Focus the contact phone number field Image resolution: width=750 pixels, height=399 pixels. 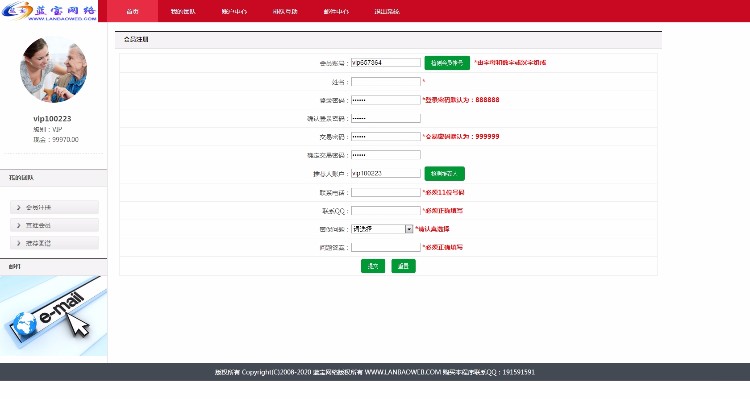click(x=386, y=192)
